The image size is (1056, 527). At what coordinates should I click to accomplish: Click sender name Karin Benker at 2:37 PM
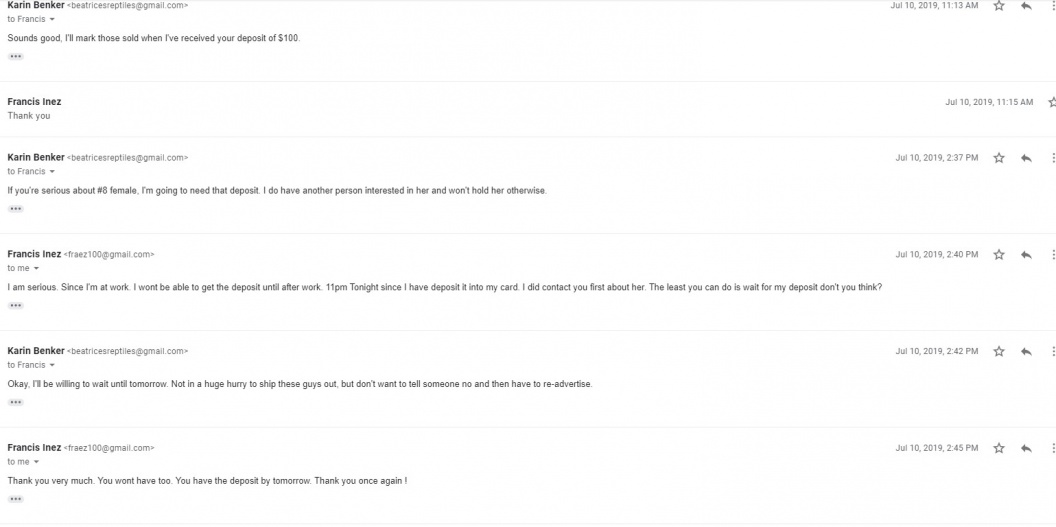click(36, 157)
